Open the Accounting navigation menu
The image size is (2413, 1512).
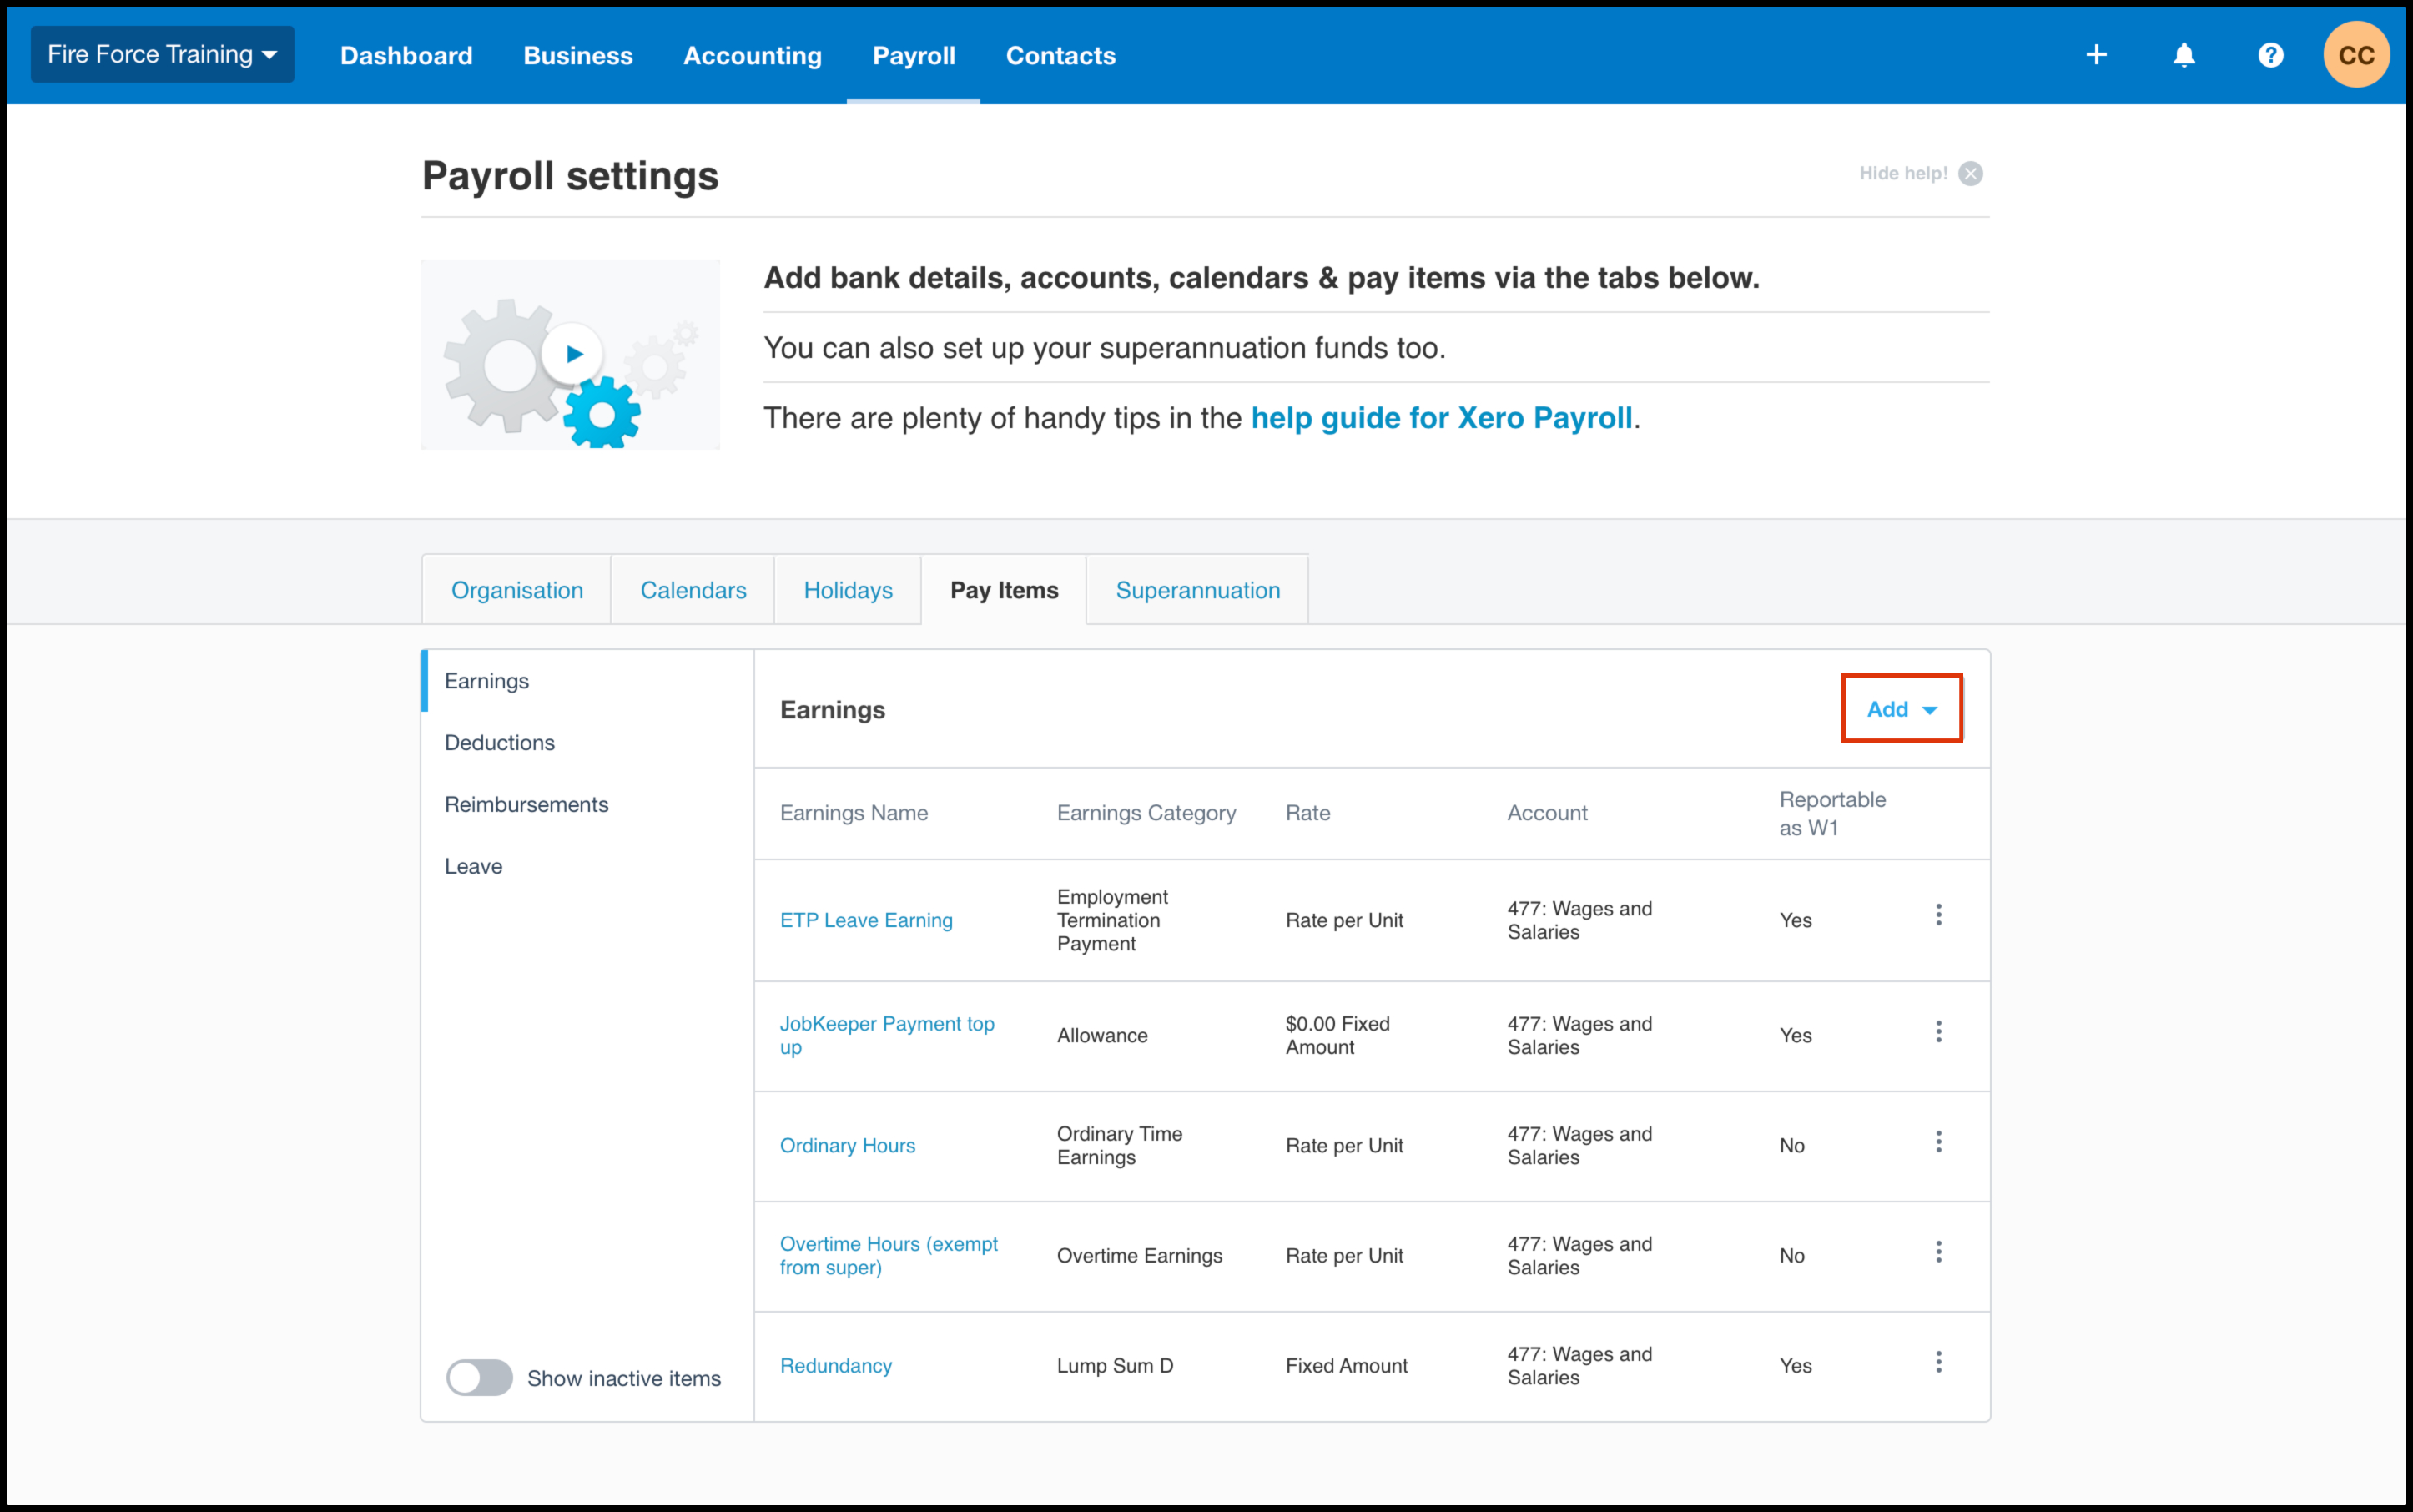(752, 56)
